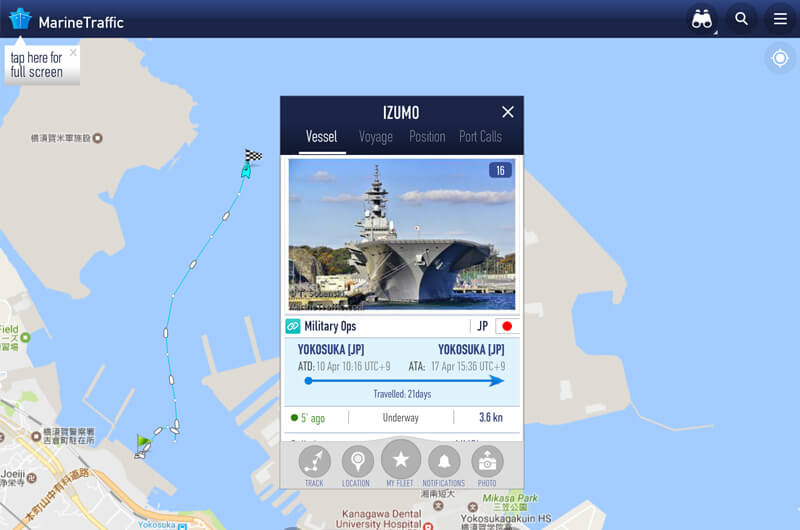Screen dimensions: 800x530
Task: Open the IZUMO ship photo
Action: point(402,234)
